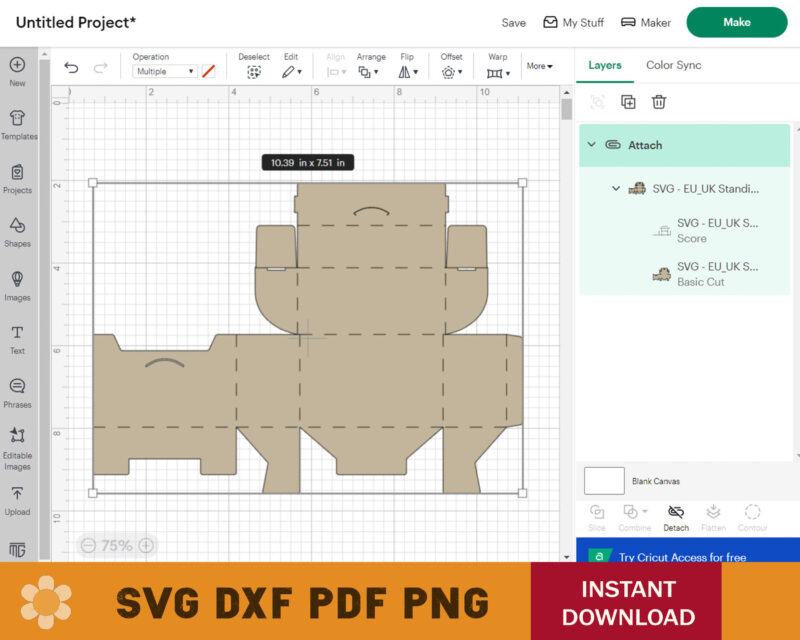This screenshot has height=640, width=800.
Task: Expand the More toolbar menu
Action: [538, 66]
